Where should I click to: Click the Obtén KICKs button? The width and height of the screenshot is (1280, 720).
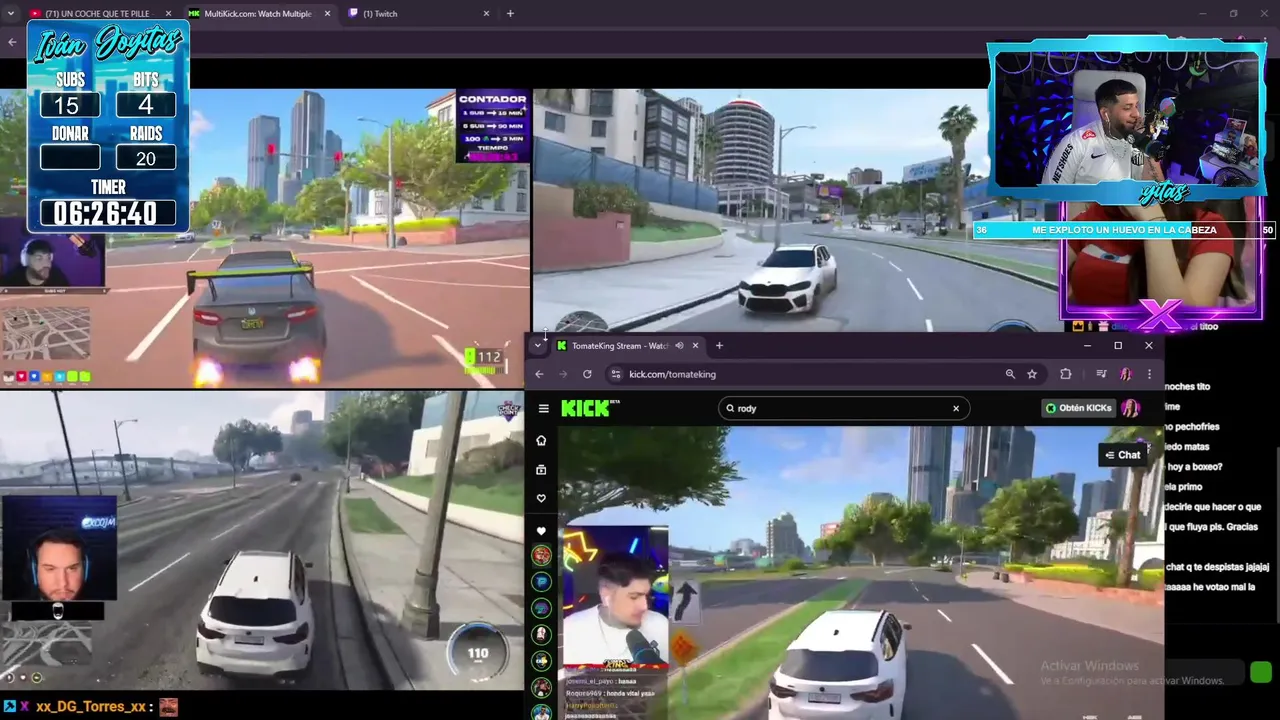(x=1078, y=408)
